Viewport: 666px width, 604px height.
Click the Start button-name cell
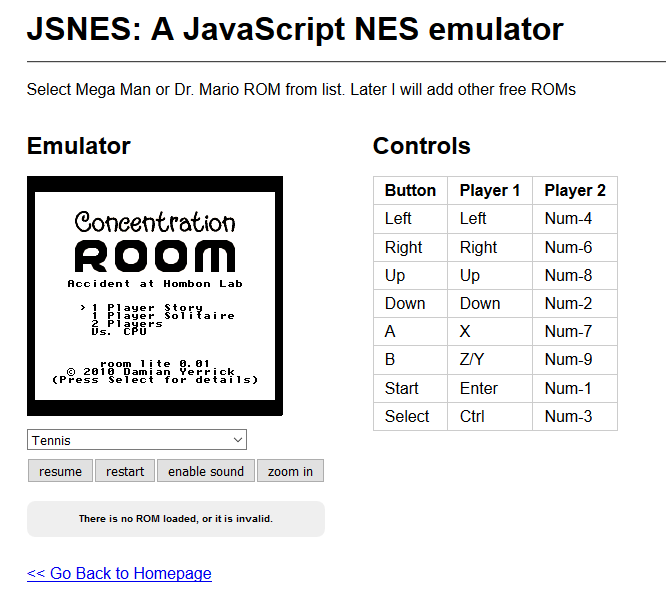[x=410, y=388]
